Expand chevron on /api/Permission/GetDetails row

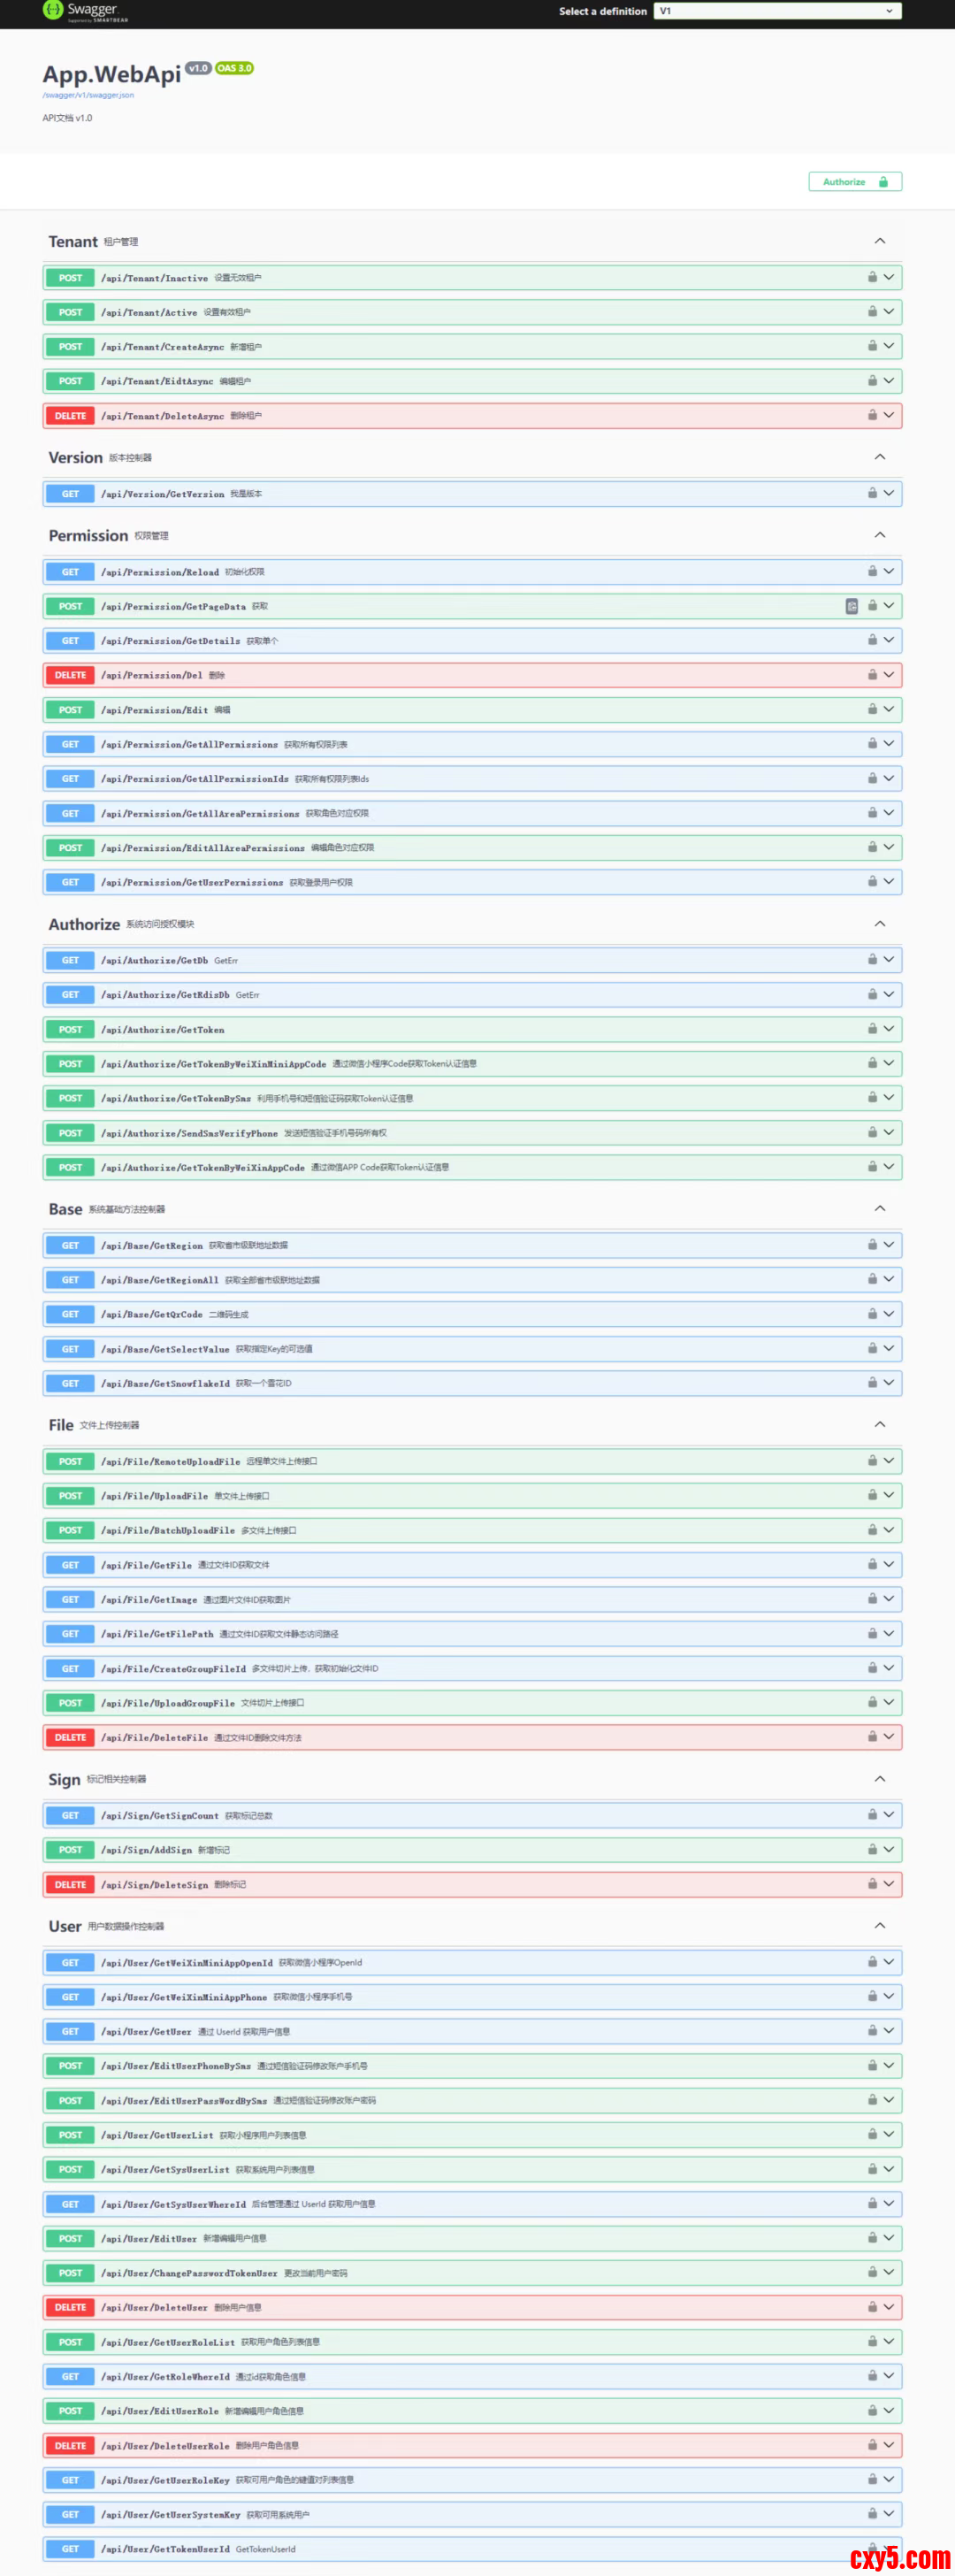pyautogui.click(x=888, y=640)
